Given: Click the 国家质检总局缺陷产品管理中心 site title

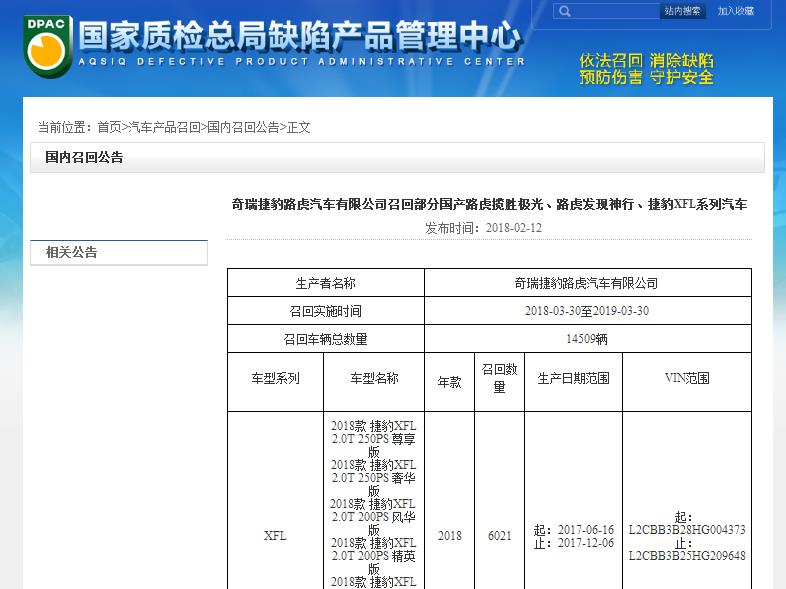Looking at the screenshot, I should click(301, 36).
